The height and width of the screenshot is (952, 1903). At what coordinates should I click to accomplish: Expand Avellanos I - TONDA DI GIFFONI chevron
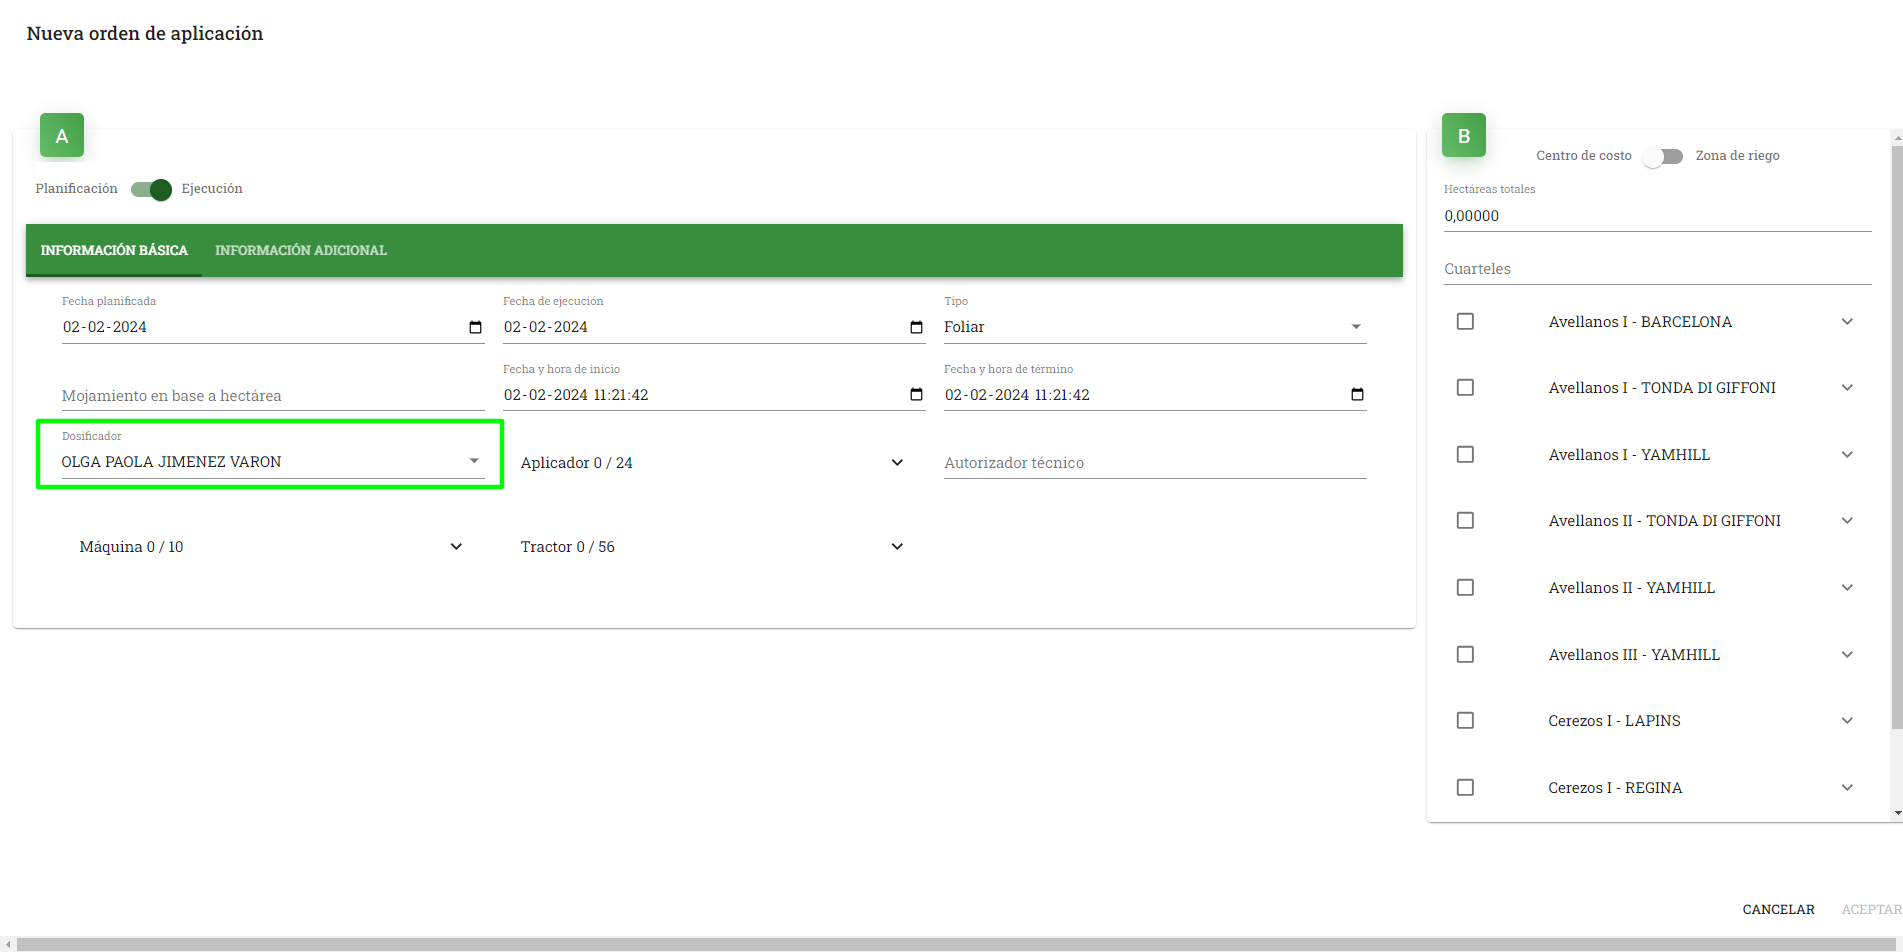coord(1847,387)
